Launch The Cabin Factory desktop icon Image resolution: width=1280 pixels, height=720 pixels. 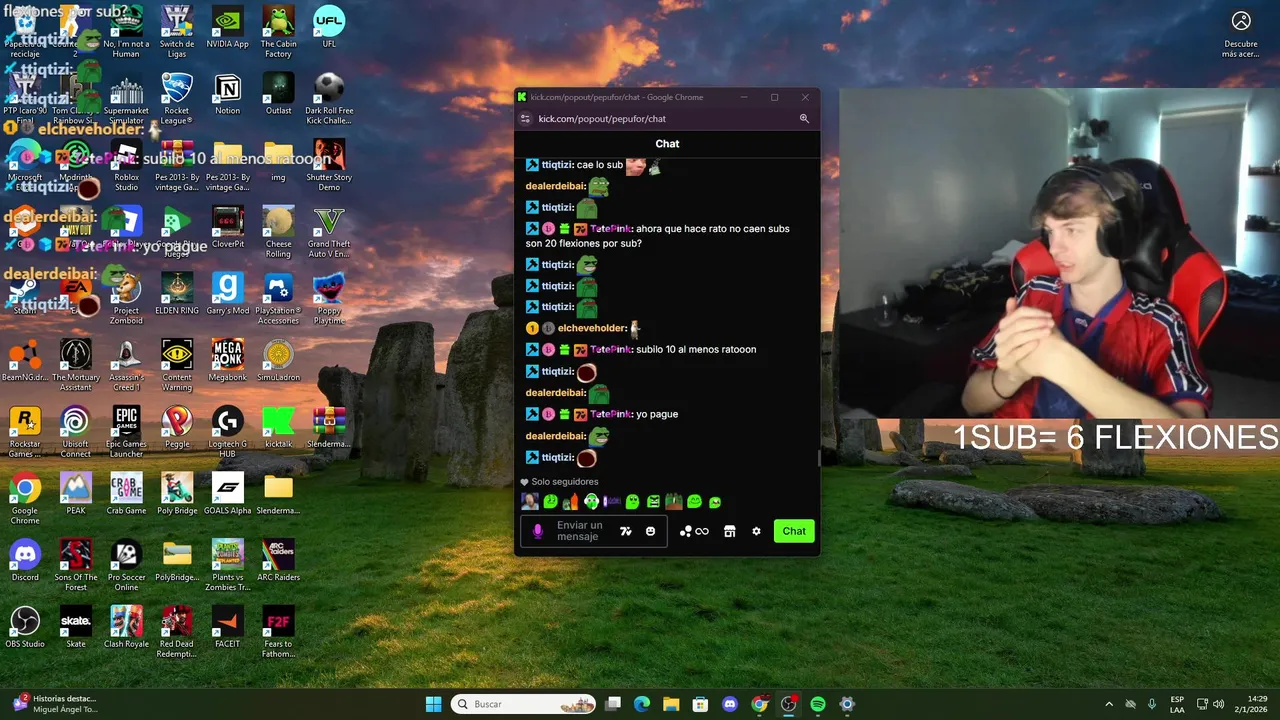tap(278, 32)
